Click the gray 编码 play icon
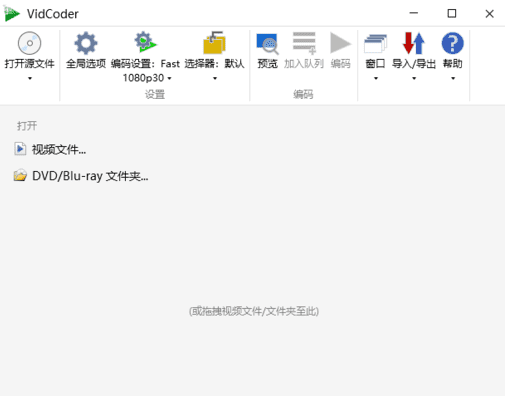This screenshot has width=505, height=396. tap(340, 43)
